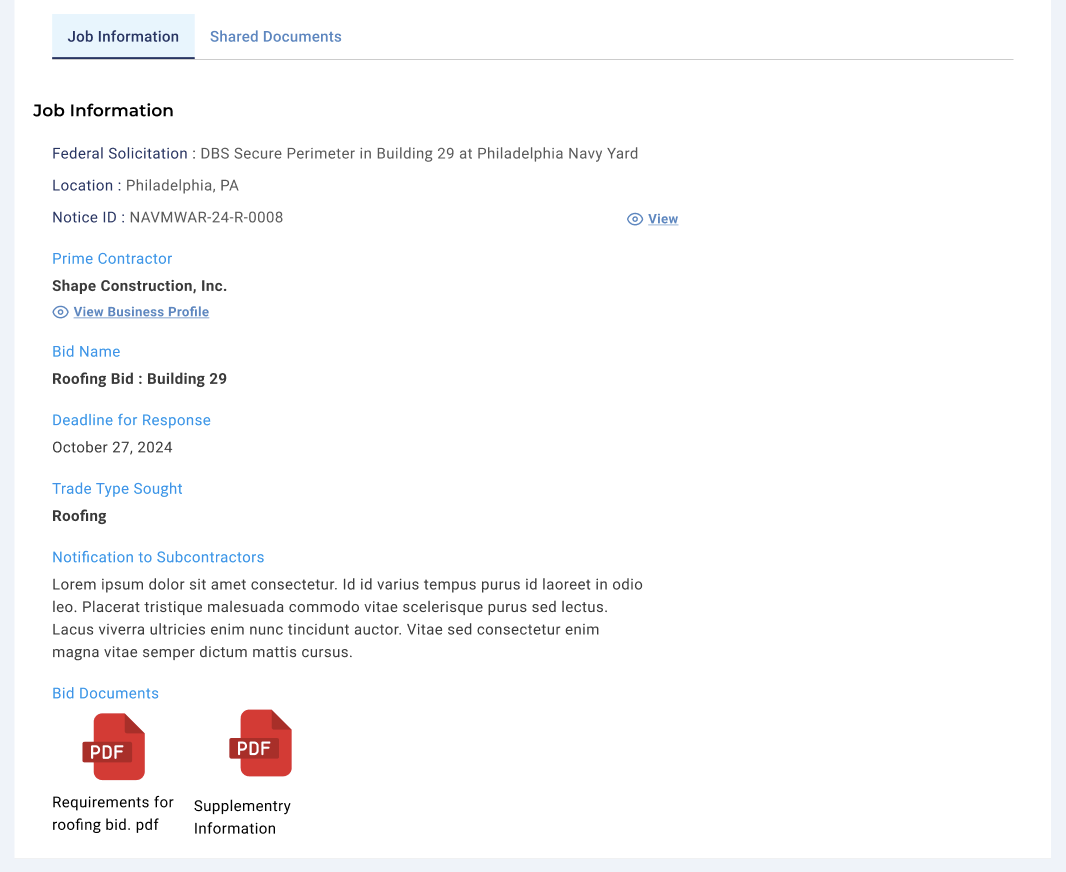Click the Bid Documents section label
The width and height of the screenshot is (1066, 872).
(105, 693)
